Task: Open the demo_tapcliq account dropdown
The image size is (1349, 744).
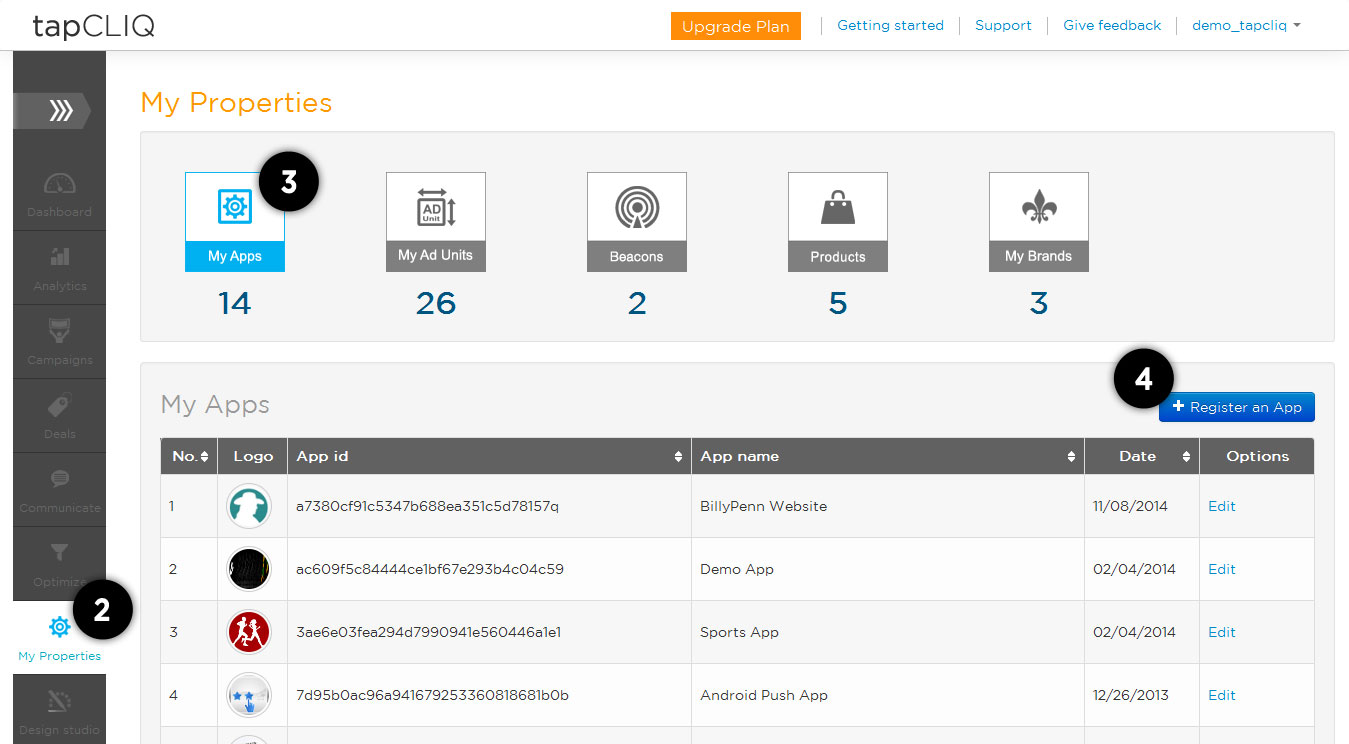Action: tap(1246, 25)
